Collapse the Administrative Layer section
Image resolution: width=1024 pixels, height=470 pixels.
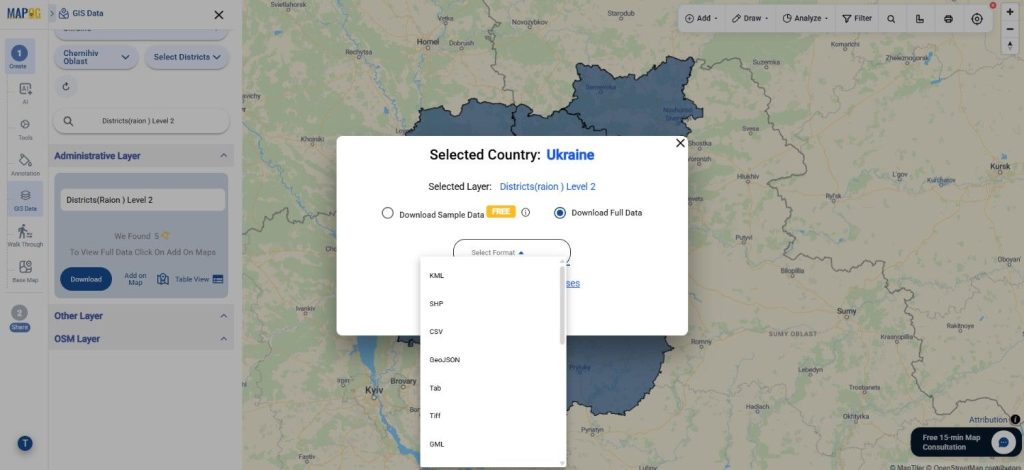coord(223,156)
